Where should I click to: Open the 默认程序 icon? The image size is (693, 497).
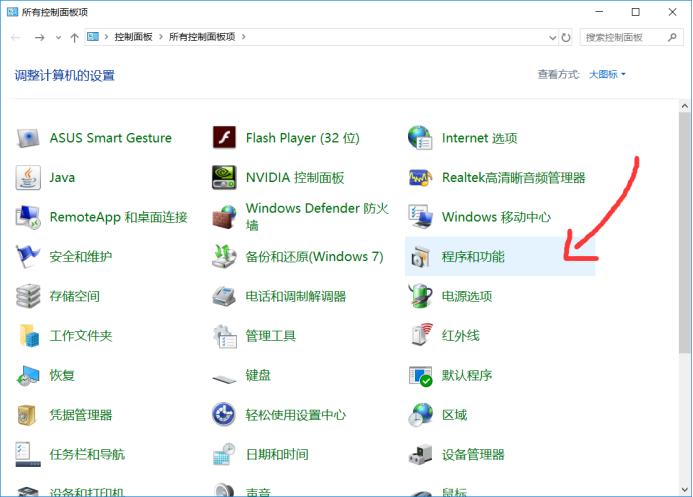420,376
